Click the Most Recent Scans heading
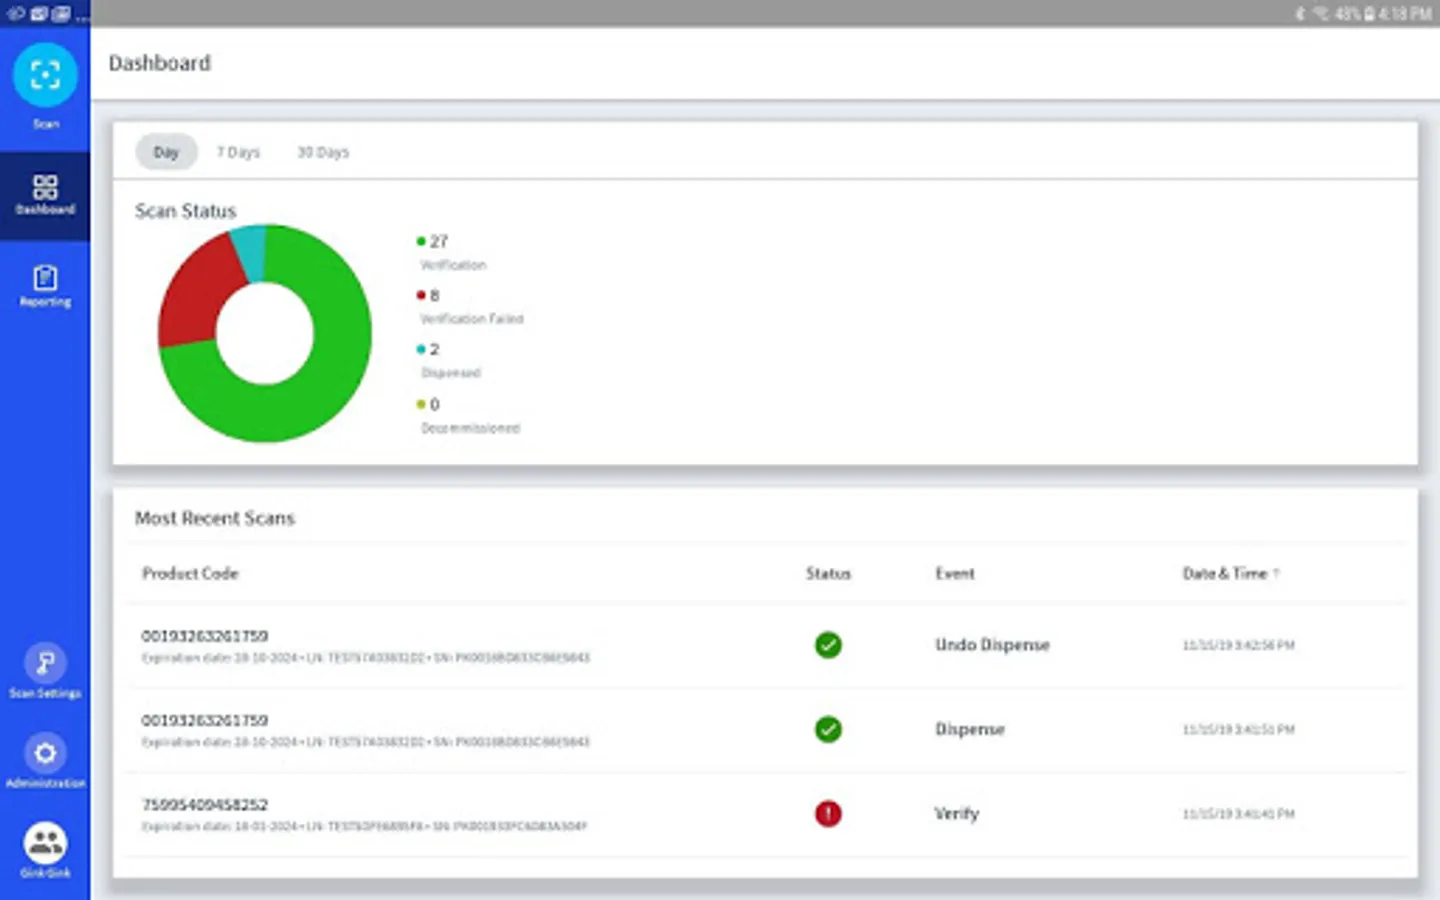This screenshot has height=900, width=1440. click(215, 518)
